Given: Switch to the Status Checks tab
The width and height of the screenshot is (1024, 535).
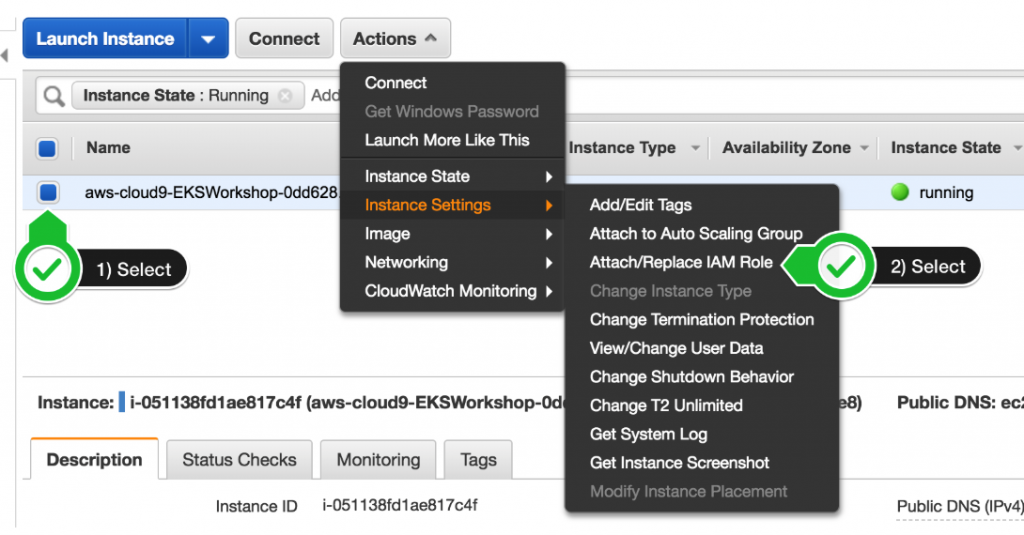Looking at the screenshot, I should click(239, 460).
